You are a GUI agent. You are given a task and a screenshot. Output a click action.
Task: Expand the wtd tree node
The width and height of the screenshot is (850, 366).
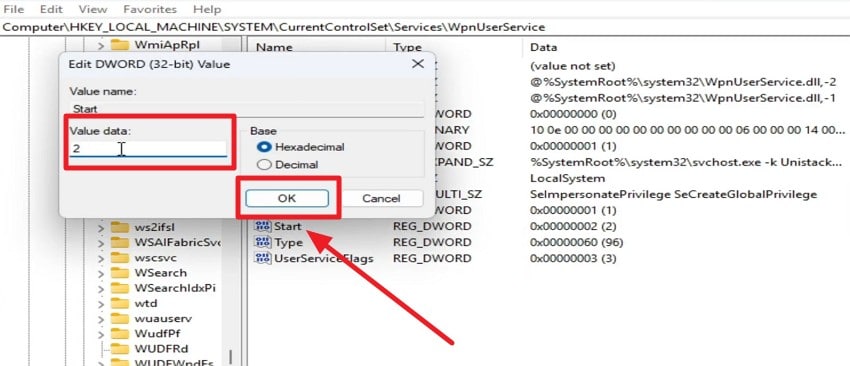[101, 304]
